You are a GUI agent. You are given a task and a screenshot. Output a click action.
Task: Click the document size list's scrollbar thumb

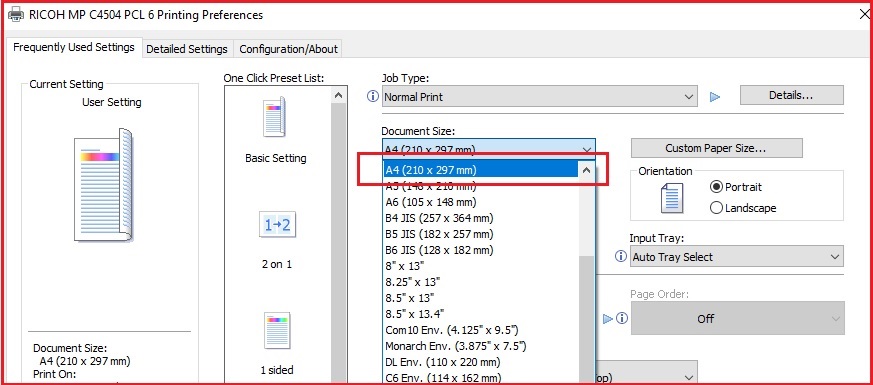tap(586, 320)
